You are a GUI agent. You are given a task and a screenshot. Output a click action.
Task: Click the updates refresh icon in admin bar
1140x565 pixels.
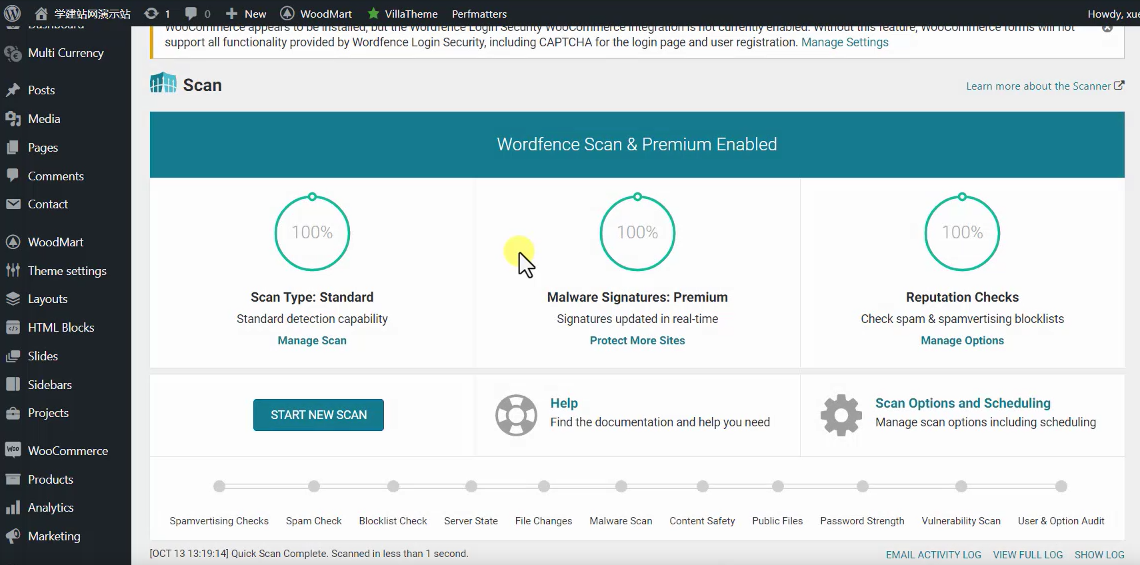(151, 13)
